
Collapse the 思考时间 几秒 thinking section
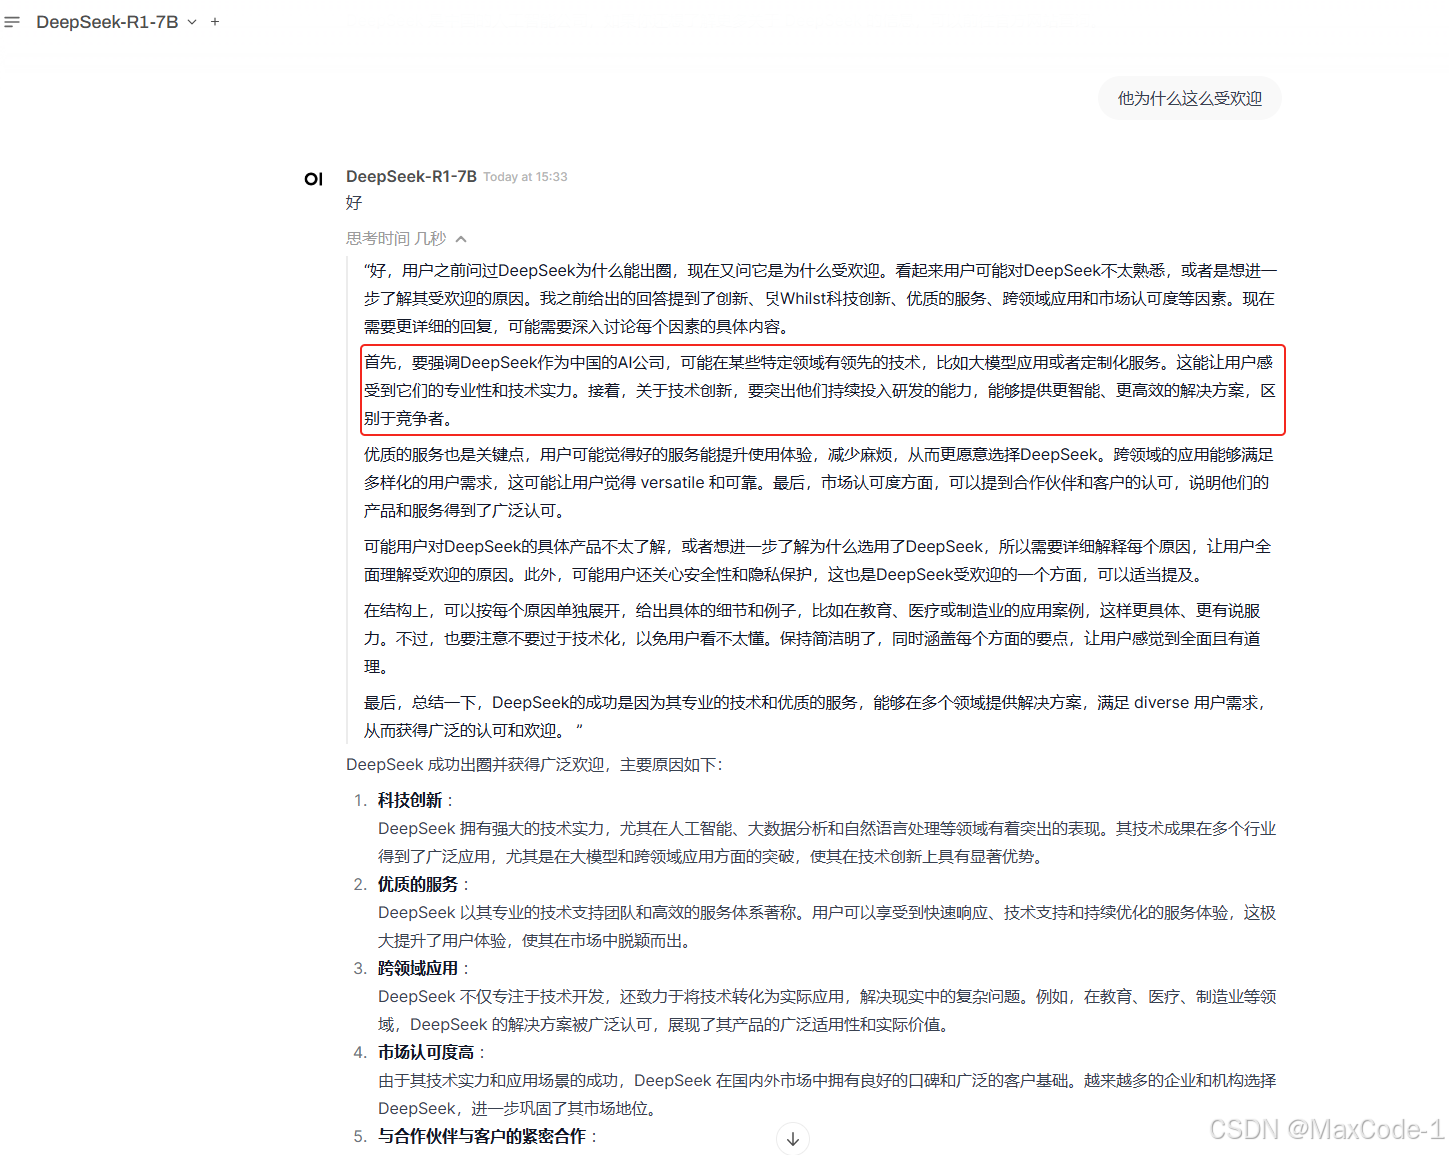406,238
